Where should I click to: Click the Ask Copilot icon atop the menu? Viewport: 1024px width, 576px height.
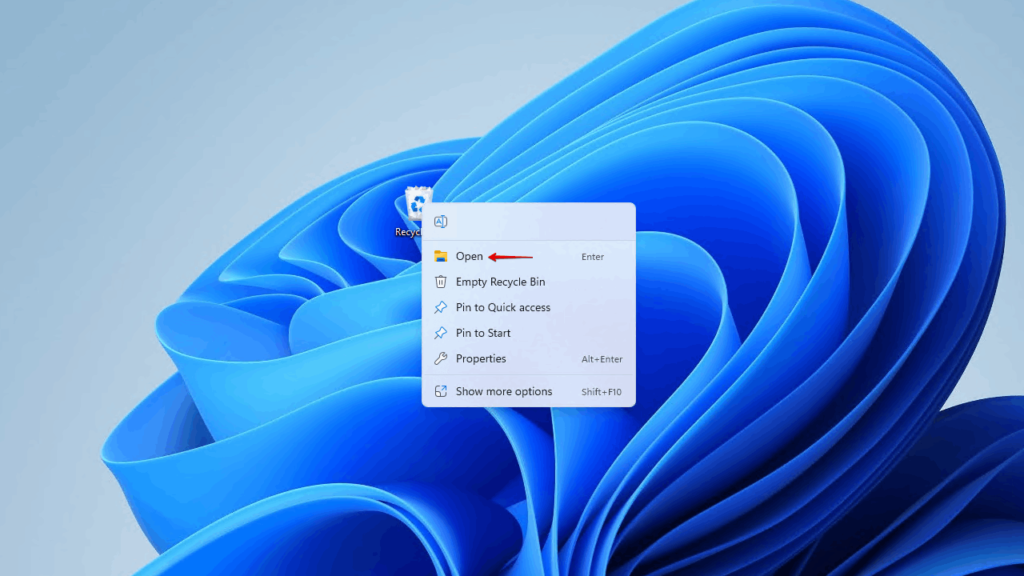pos(440,221)
